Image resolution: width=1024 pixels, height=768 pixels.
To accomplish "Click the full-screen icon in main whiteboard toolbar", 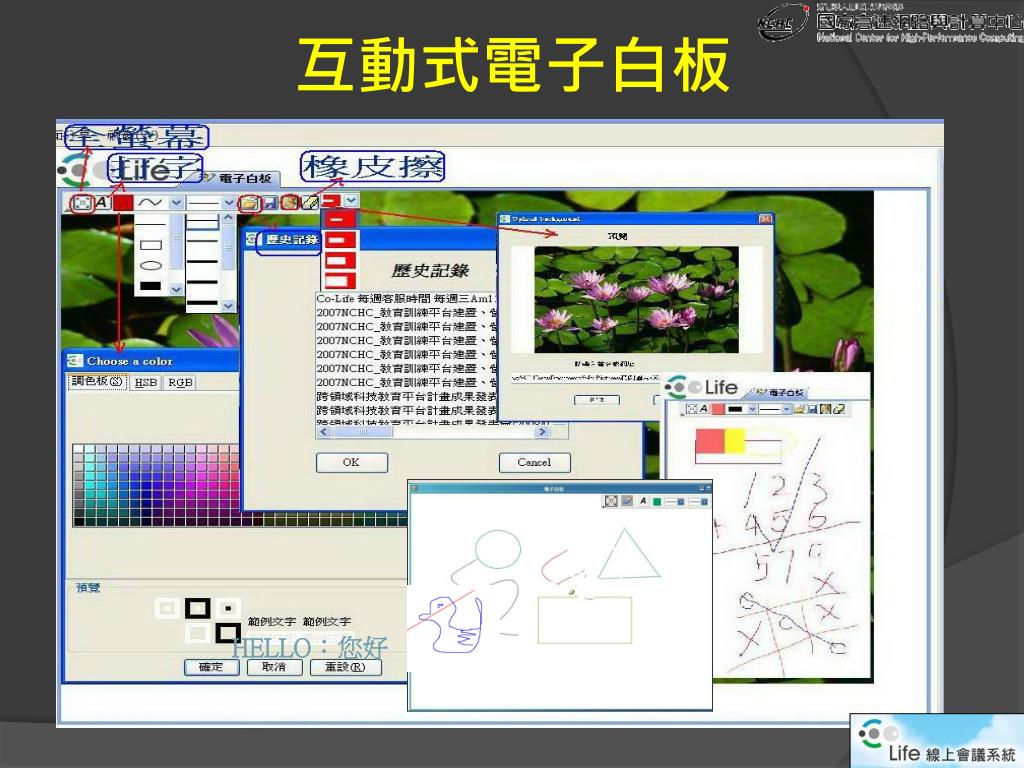I will (x=82, y=203).
